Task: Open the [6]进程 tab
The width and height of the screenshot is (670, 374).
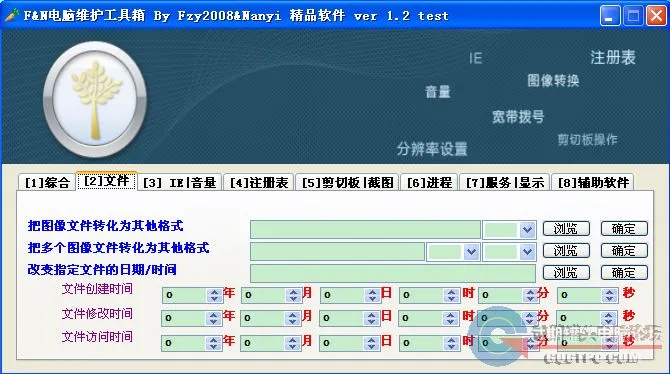Action: click(429, 183)
